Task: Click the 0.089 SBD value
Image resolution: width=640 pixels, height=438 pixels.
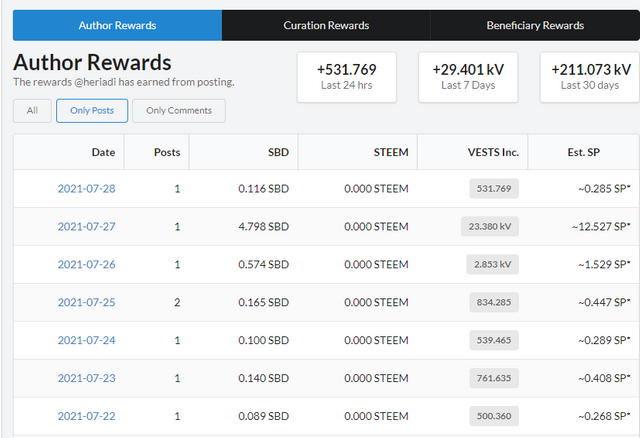Action: pos(264,416)
